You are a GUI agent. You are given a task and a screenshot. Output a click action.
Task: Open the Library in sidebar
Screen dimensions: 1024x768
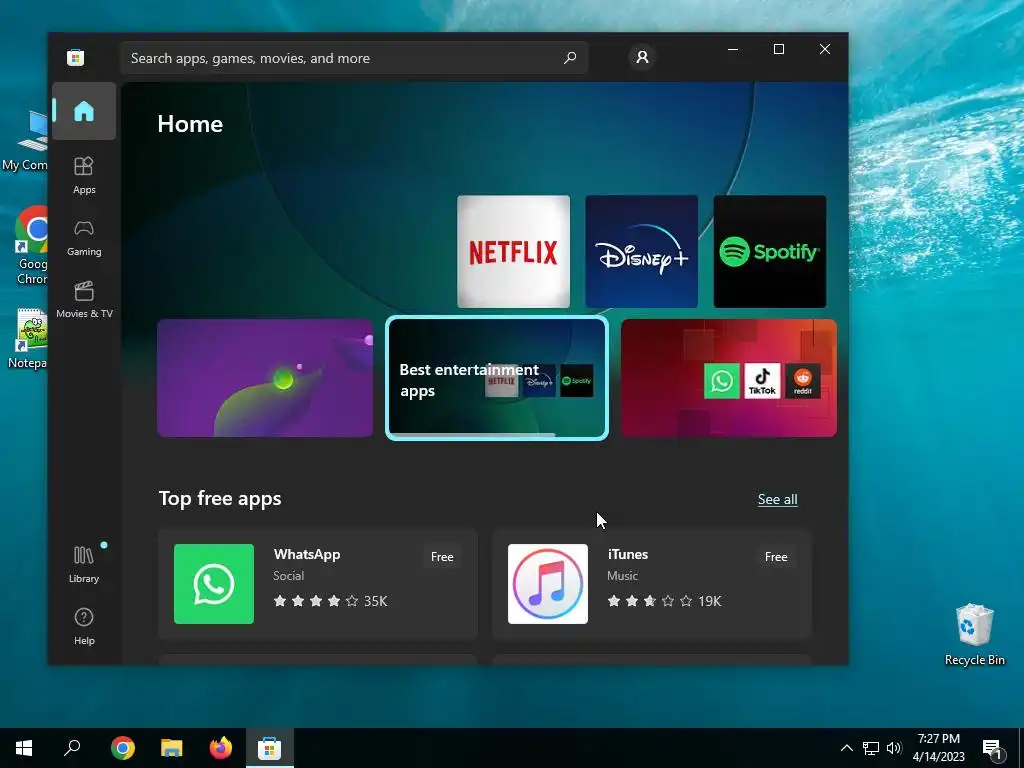(x=84, y=564)
